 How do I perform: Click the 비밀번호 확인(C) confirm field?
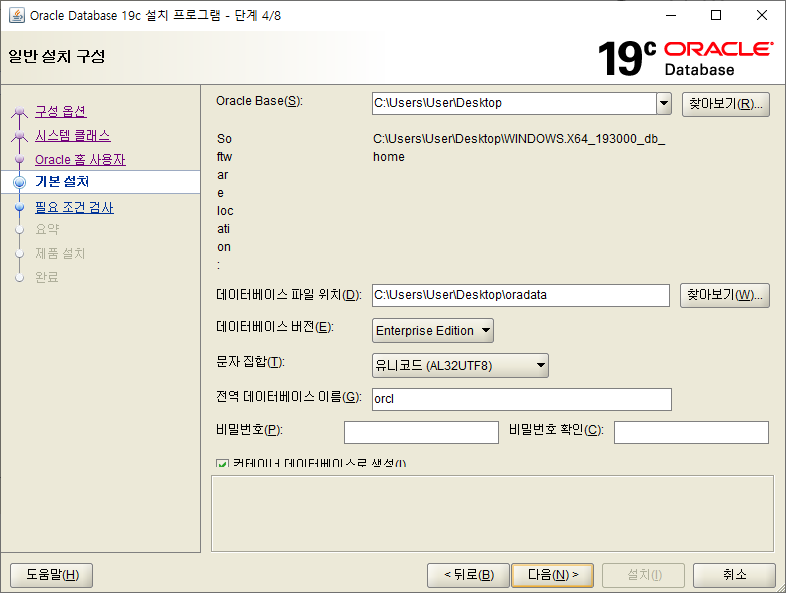[x=691, y=432]
